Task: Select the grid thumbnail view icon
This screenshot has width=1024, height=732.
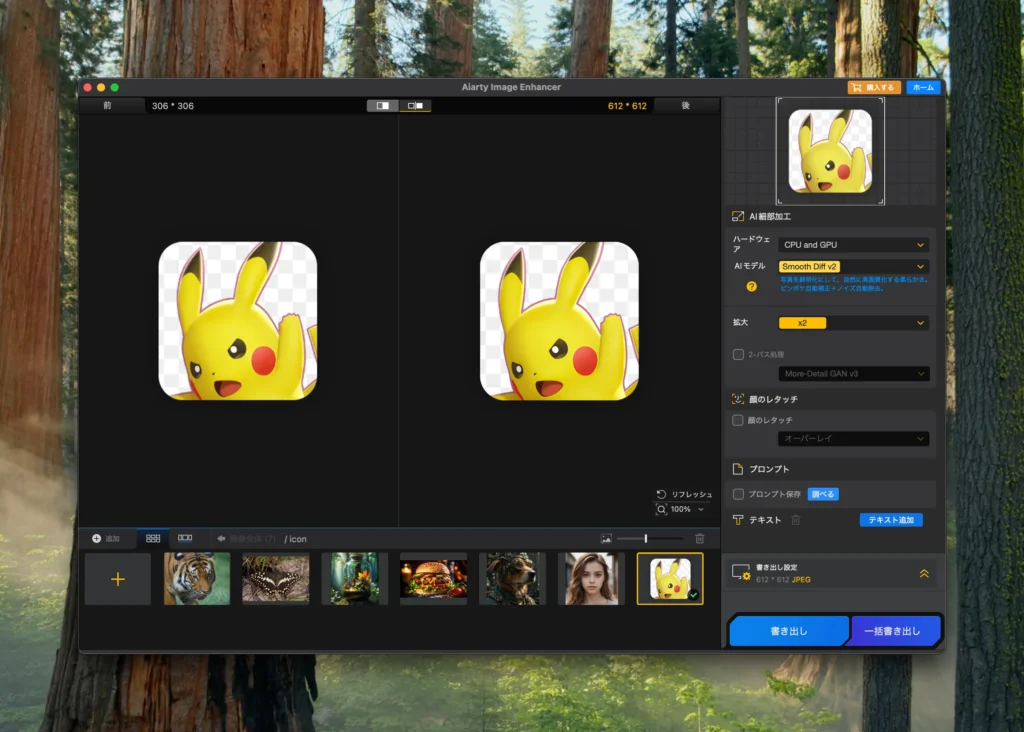Action: (x=153, y=538)
